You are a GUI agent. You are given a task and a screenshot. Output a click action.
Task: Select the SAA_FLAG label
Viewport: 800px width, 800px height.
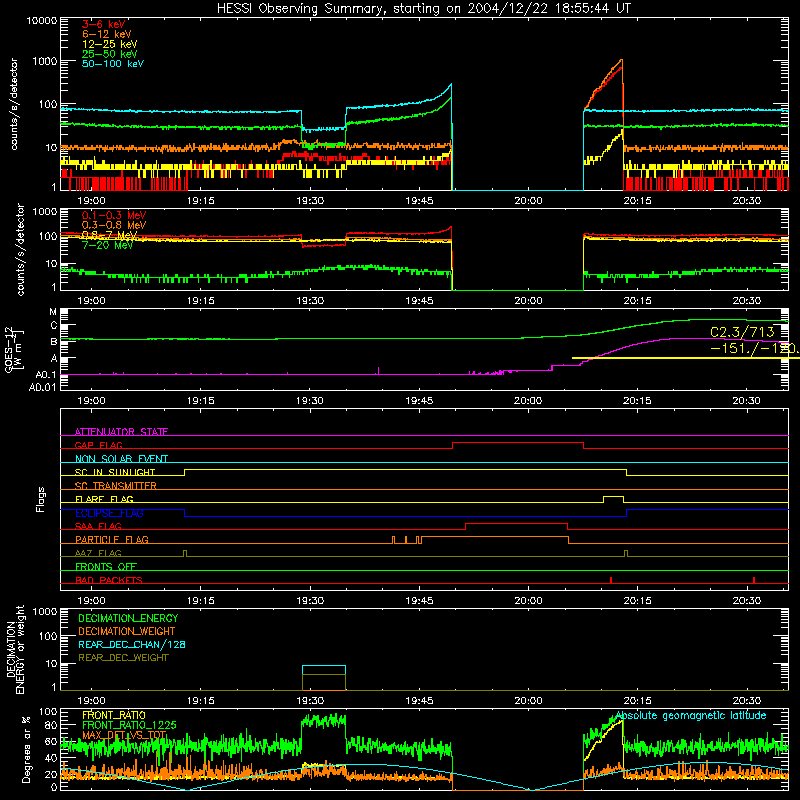98,526
